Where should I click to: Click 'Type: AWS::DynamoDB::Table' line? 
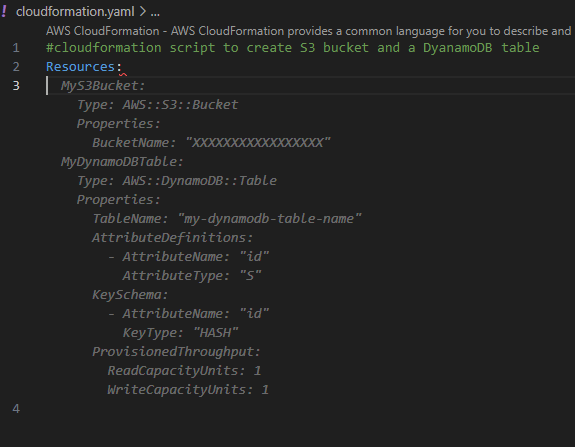[176, 181]
